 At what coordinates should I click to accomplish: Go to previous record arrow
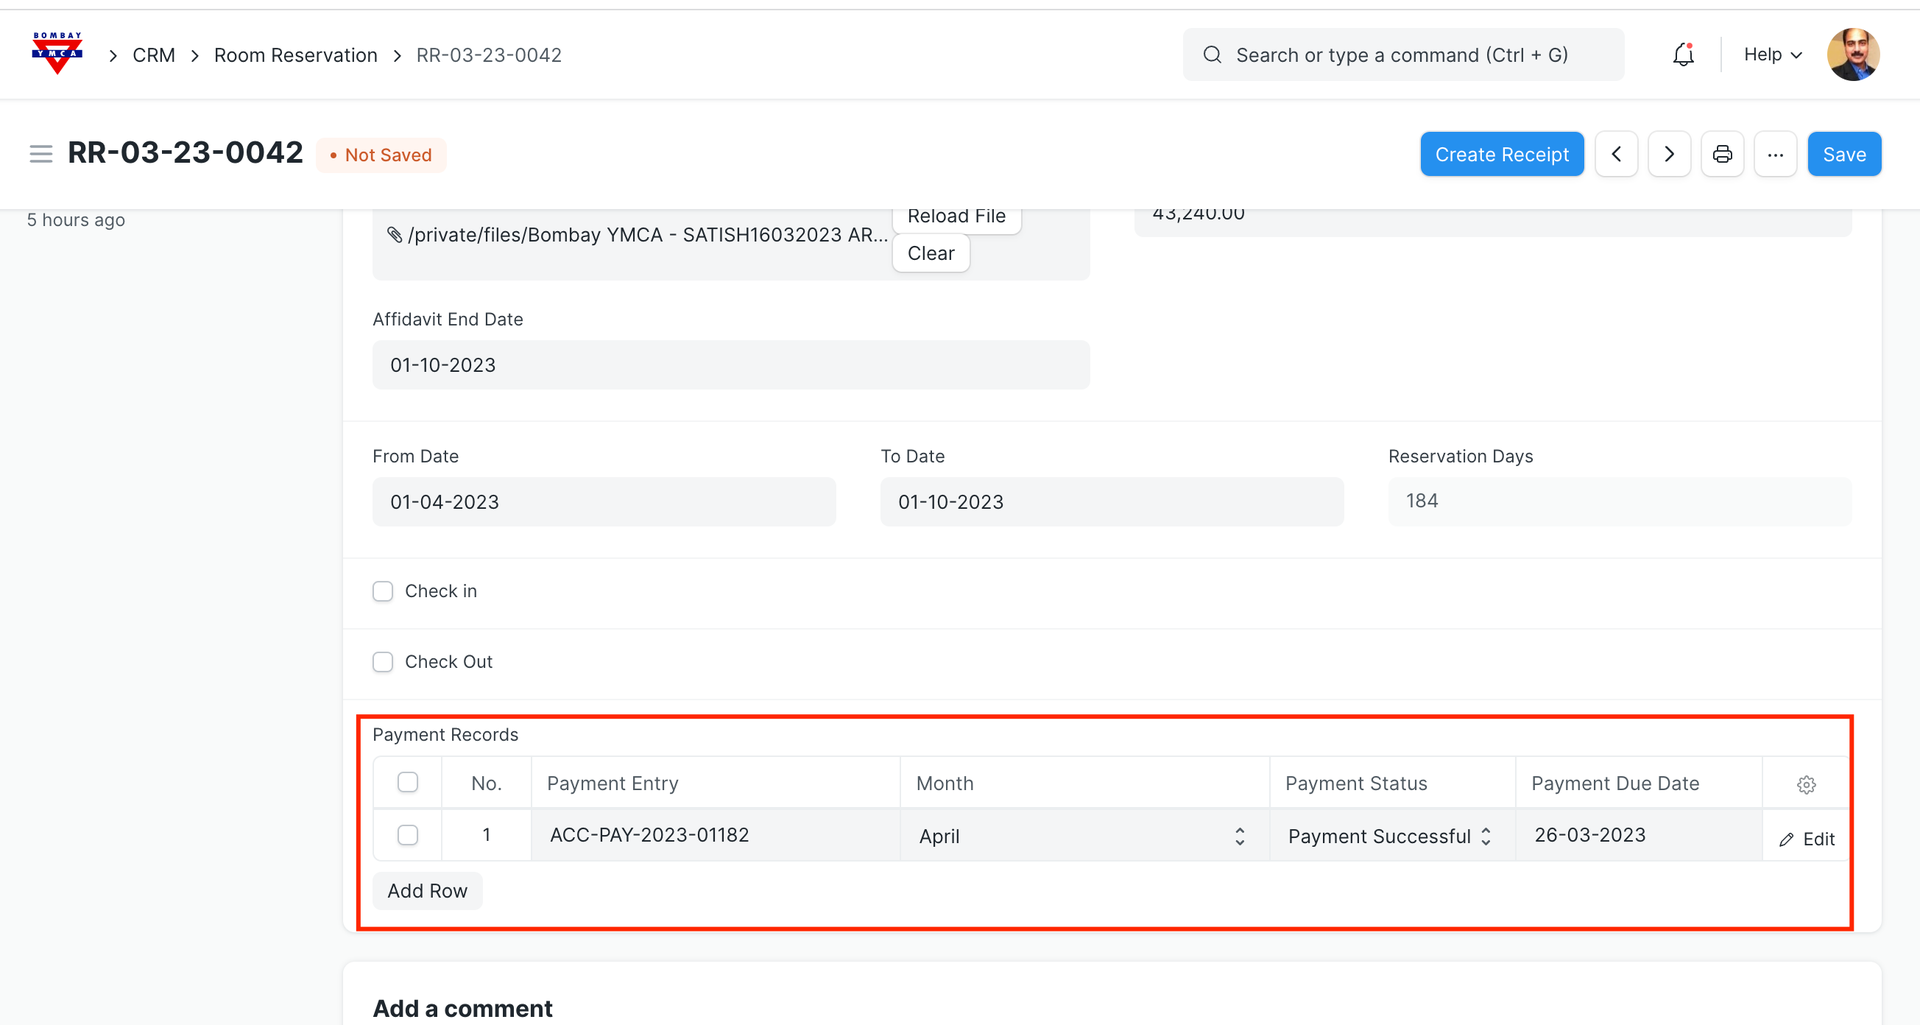pos(1616,154)
